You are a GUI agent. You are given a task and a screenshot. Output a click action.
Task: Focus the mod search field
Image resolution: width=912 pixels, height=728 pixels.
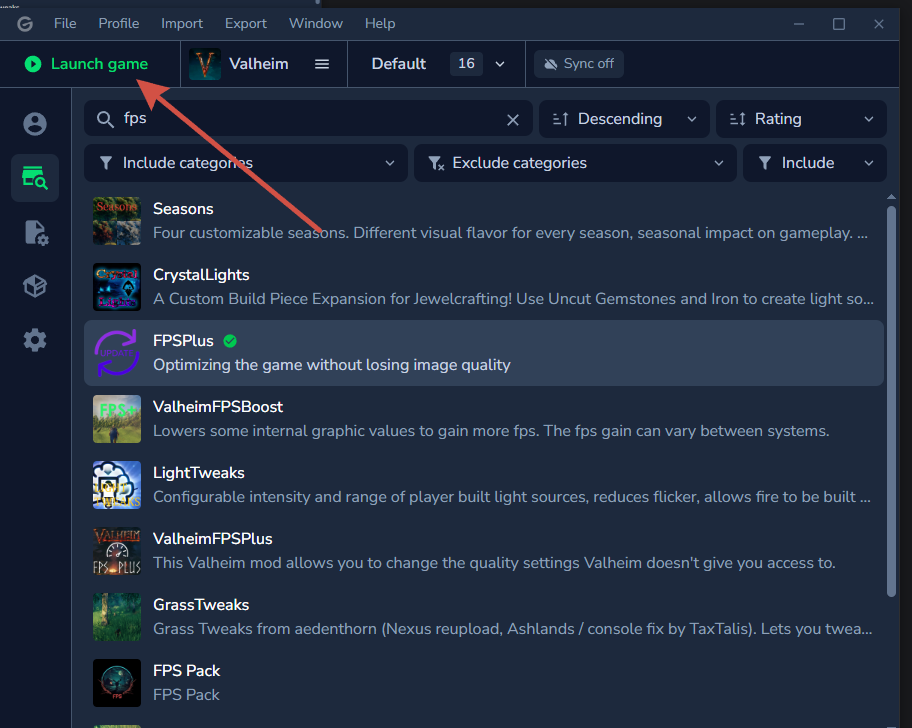[x=308, y=119]
